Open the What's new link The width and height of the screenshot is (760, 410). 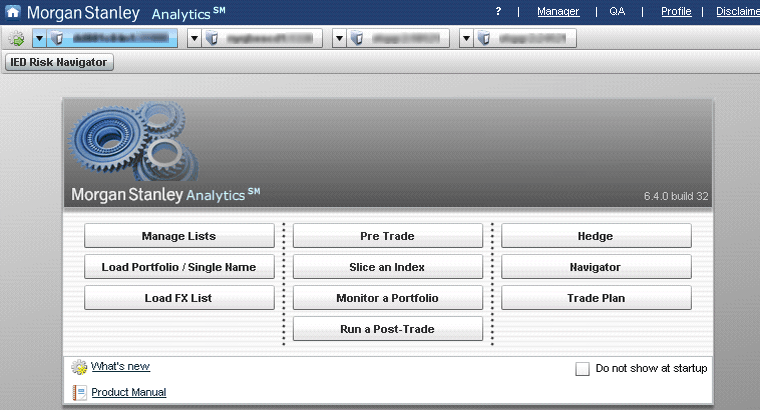(x=120, y=366)
